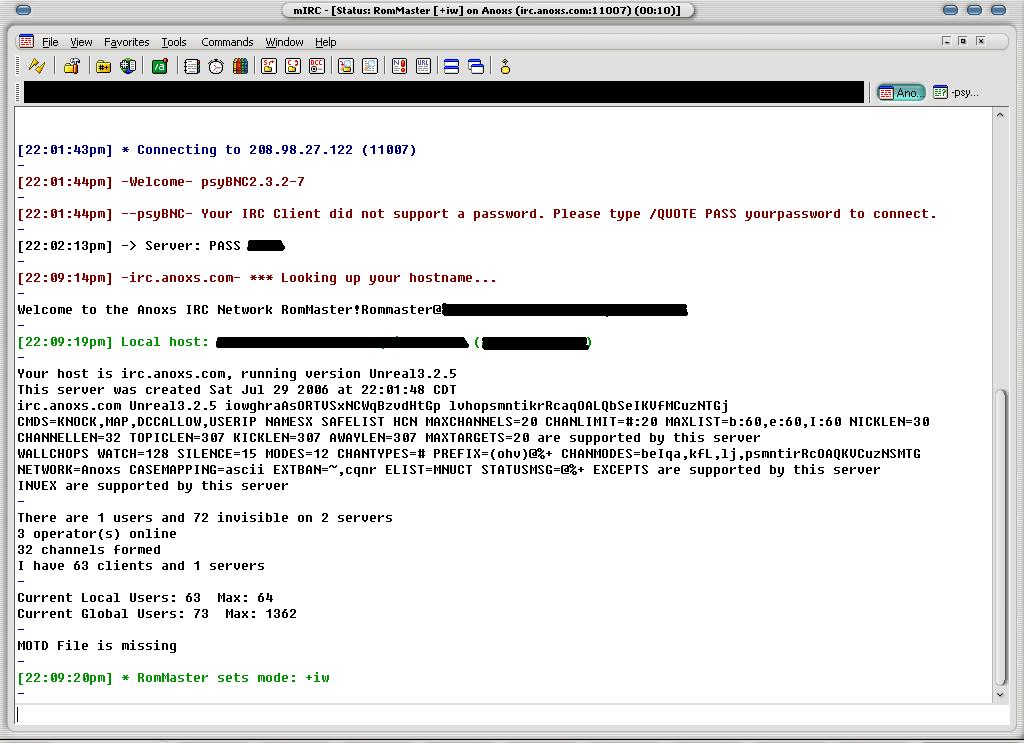Click the vertical scrollbar thumb

[1000, 537]
